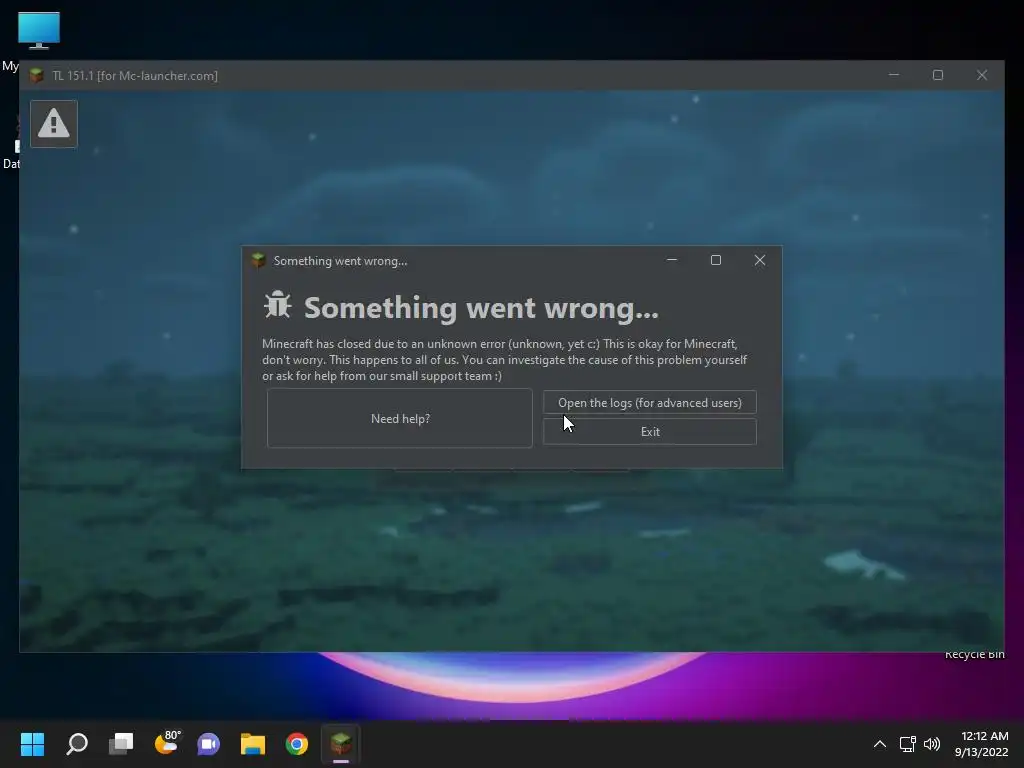The image size is (1024, 768).
Task: Open the weather widget showing 80°
Action: tap(167, 743)
